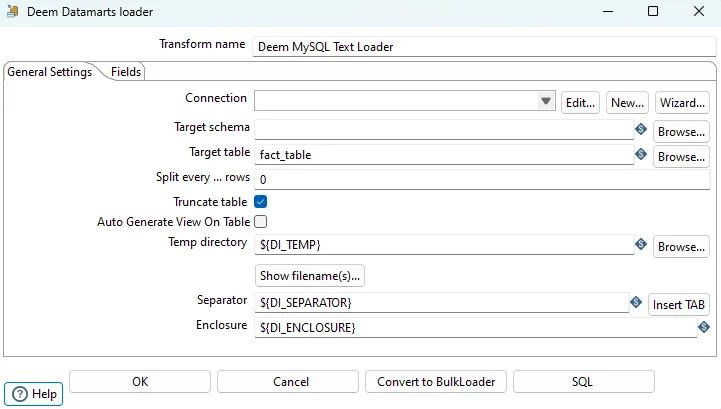
Task: Click Cancel to discard changes
Action: coord(288,382)
